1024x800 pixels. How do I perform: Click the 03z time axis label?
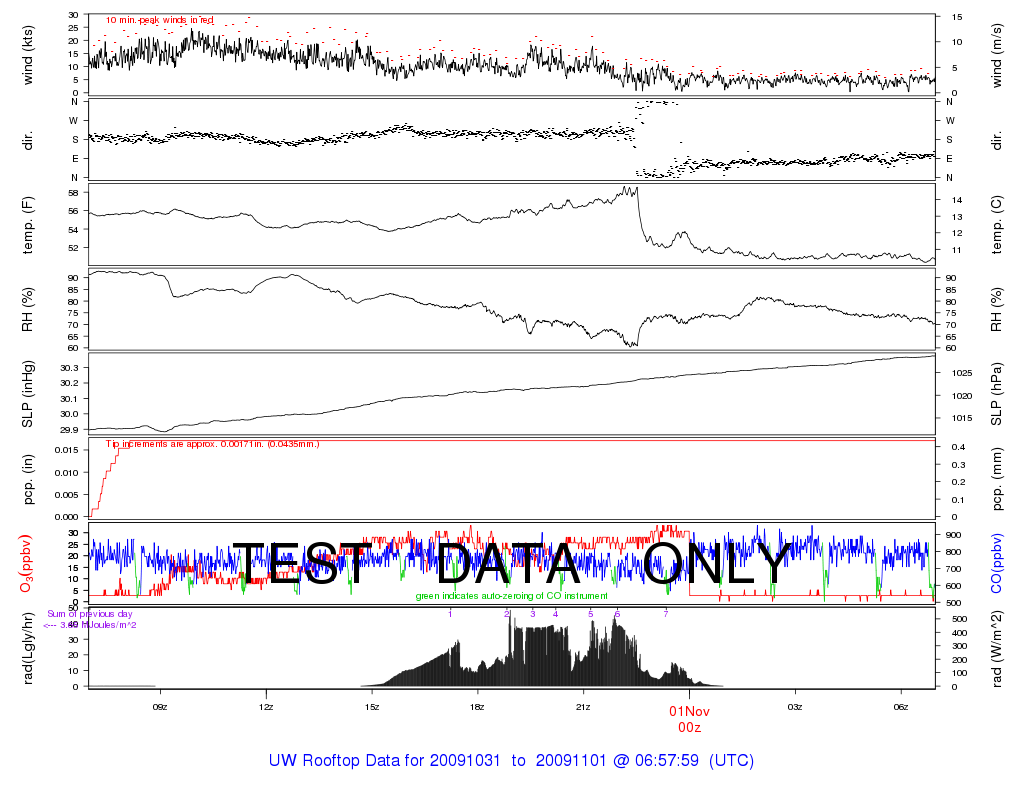click(x=795, y=707)
